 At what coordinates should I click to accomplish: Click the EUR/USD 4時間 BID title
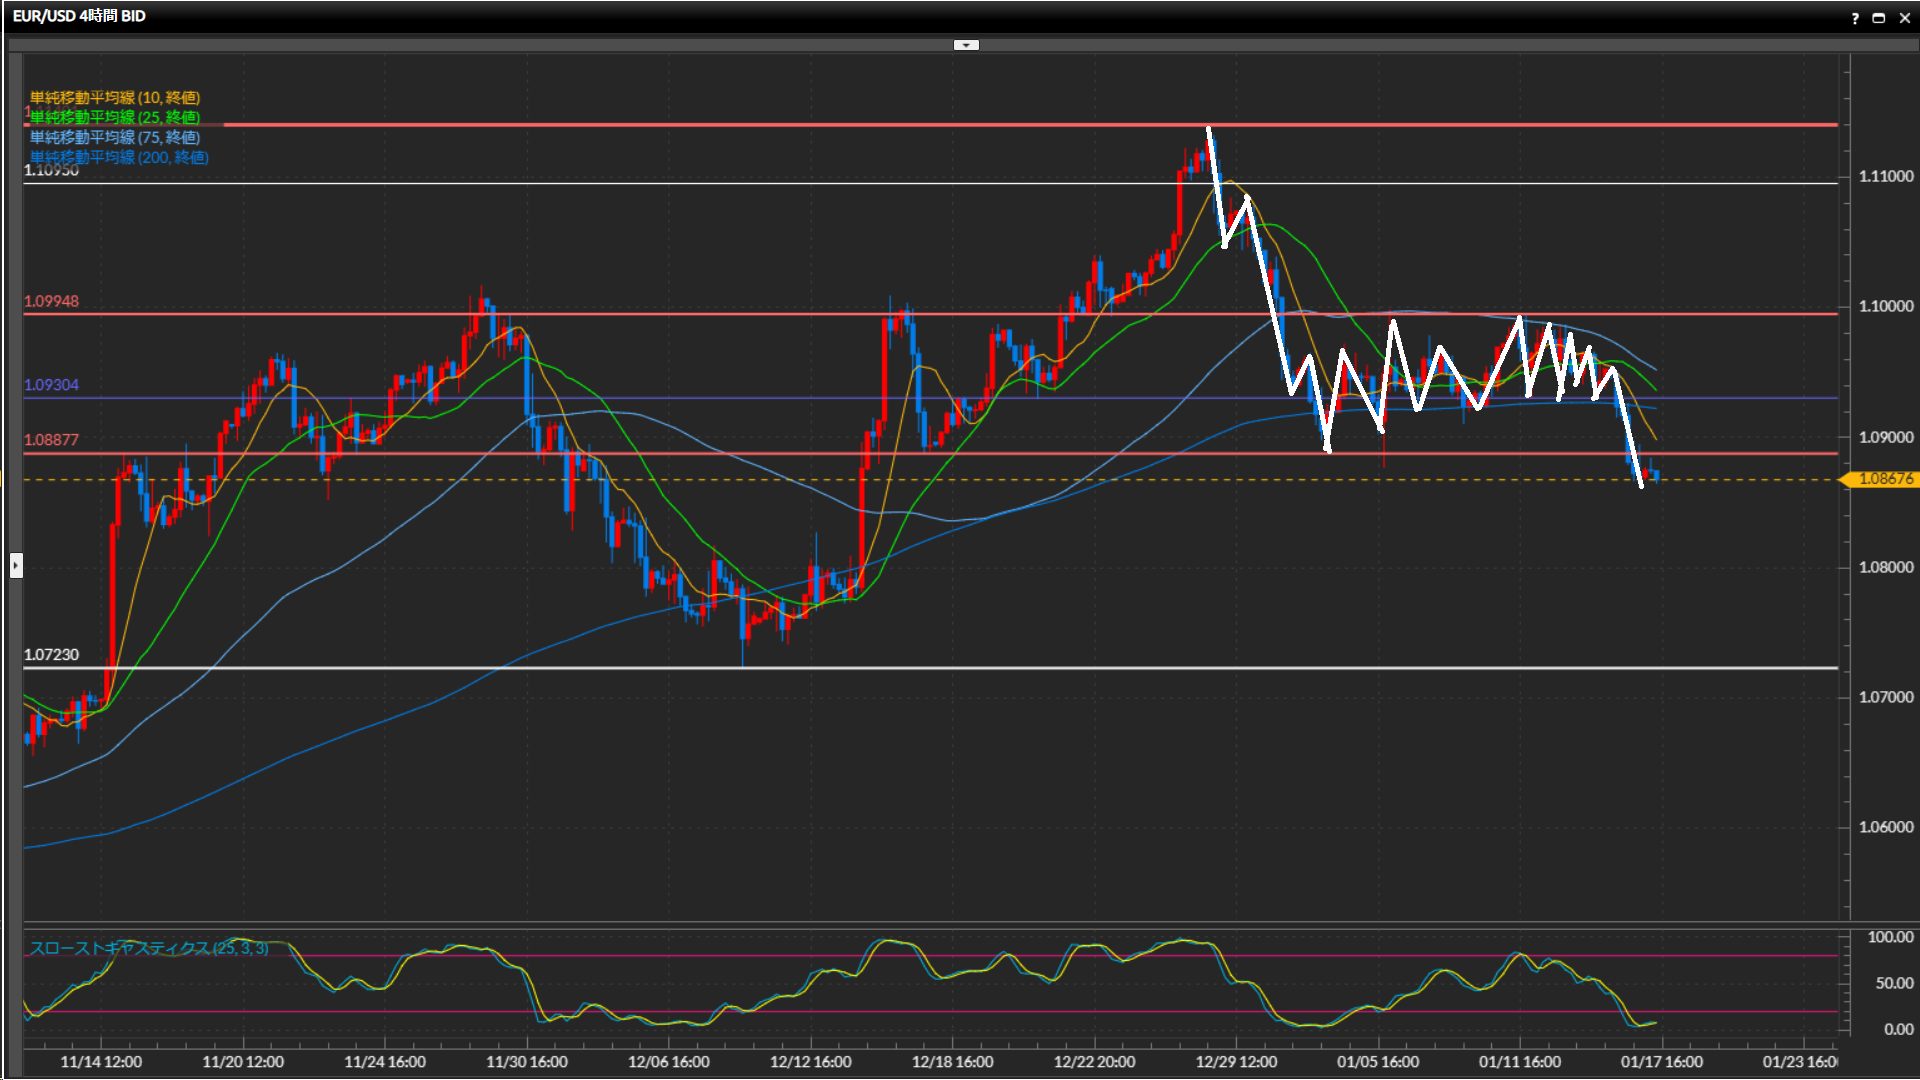(x=79, y=16)
